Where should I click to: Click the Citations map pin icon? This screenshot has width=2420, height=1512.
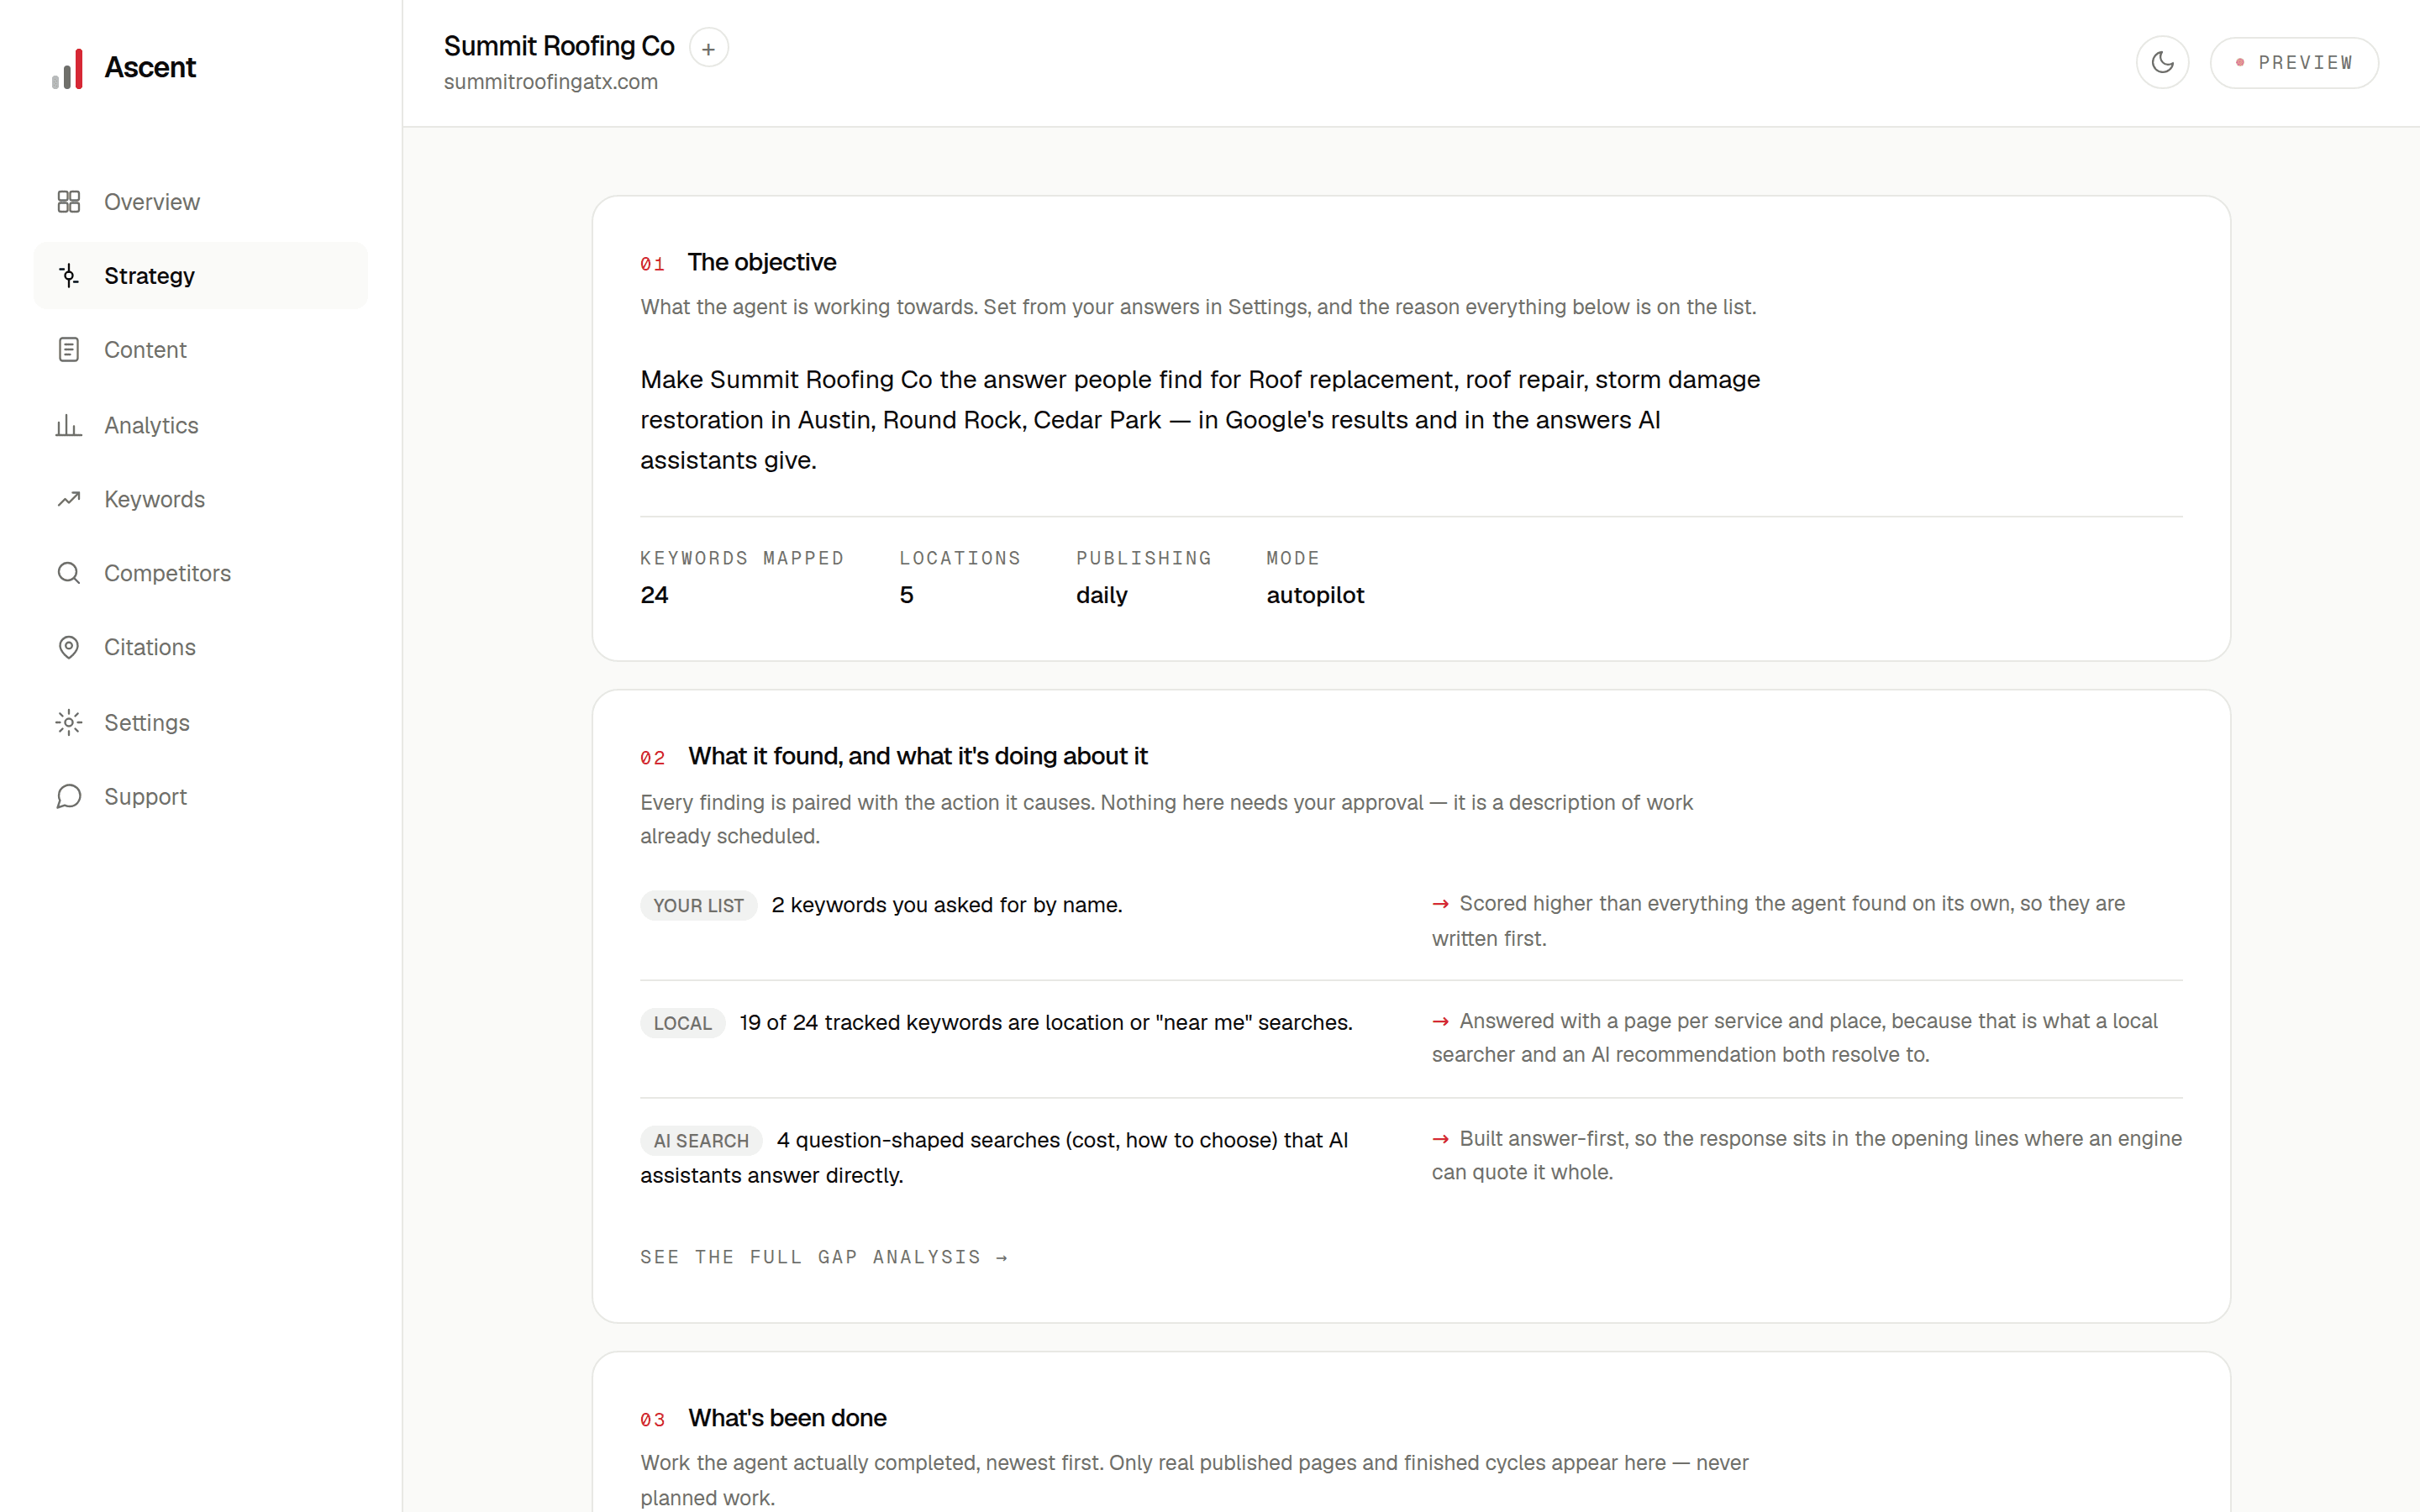point(68,647)
